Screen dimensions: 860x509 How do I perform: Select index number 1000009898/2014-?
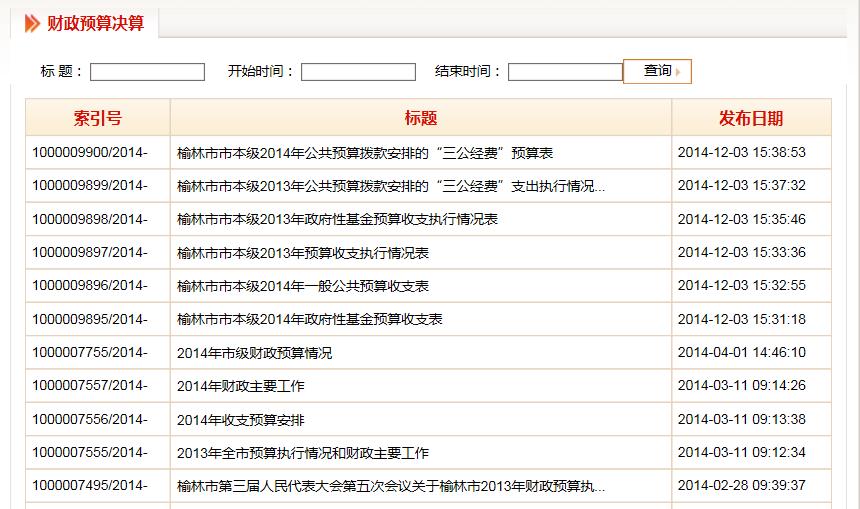(90, 219)
